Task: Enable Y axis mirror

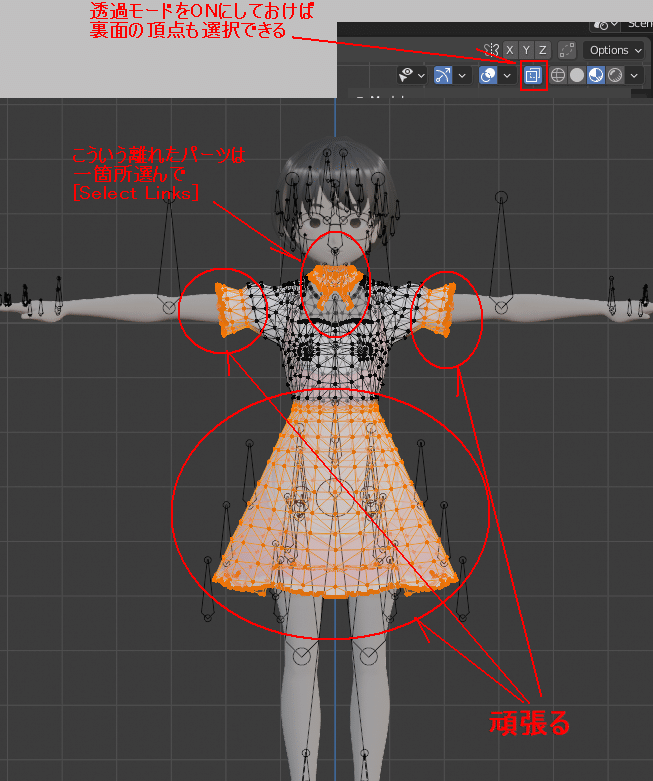Action: click(x=526, y=50)
